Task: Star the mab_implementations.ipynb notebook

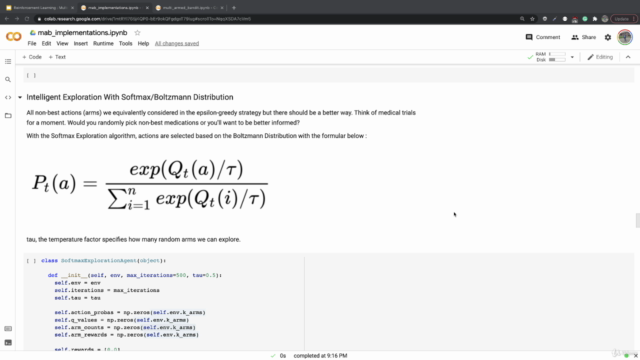Action: click(137, 33)
